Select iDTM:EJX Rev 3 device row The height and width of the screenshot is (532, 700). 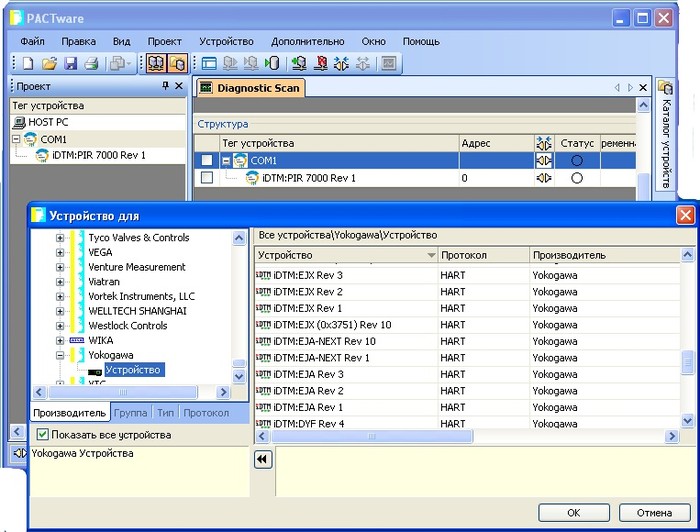[467, 275]
